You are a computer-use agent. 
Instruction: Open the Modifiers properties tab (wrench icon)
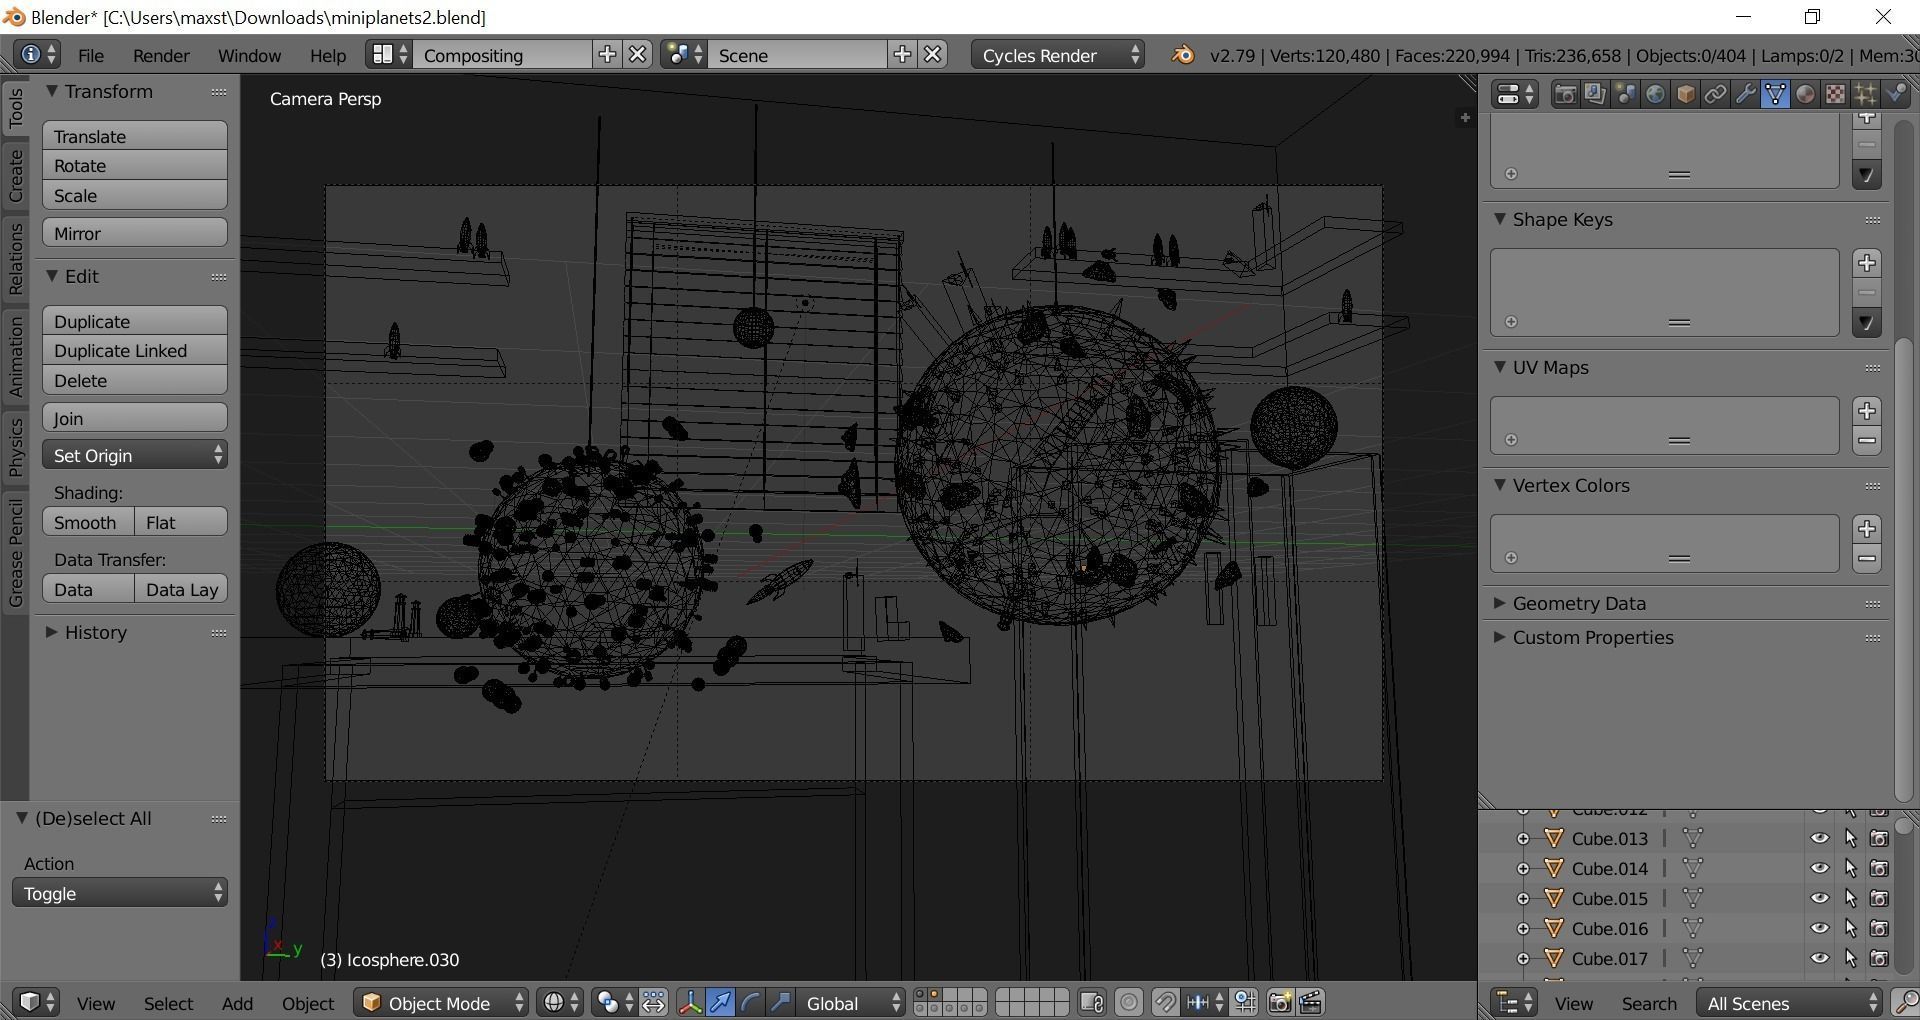pos(1745,94)
